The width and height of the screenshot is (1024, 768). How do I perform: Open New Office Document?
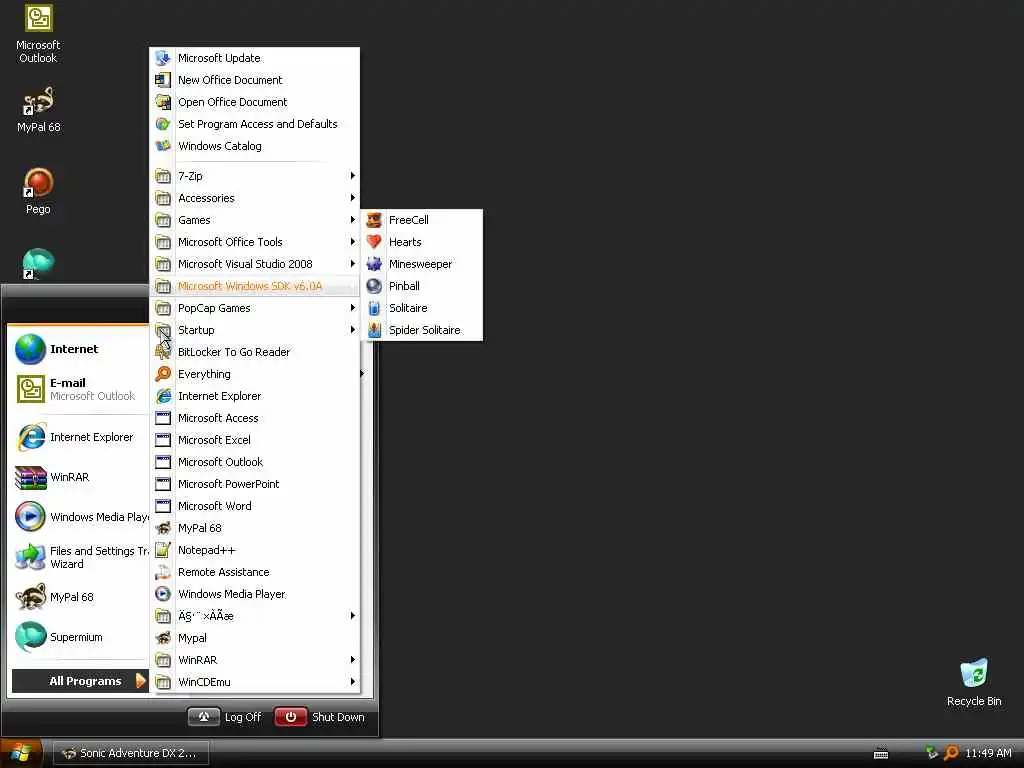point(255,80)
